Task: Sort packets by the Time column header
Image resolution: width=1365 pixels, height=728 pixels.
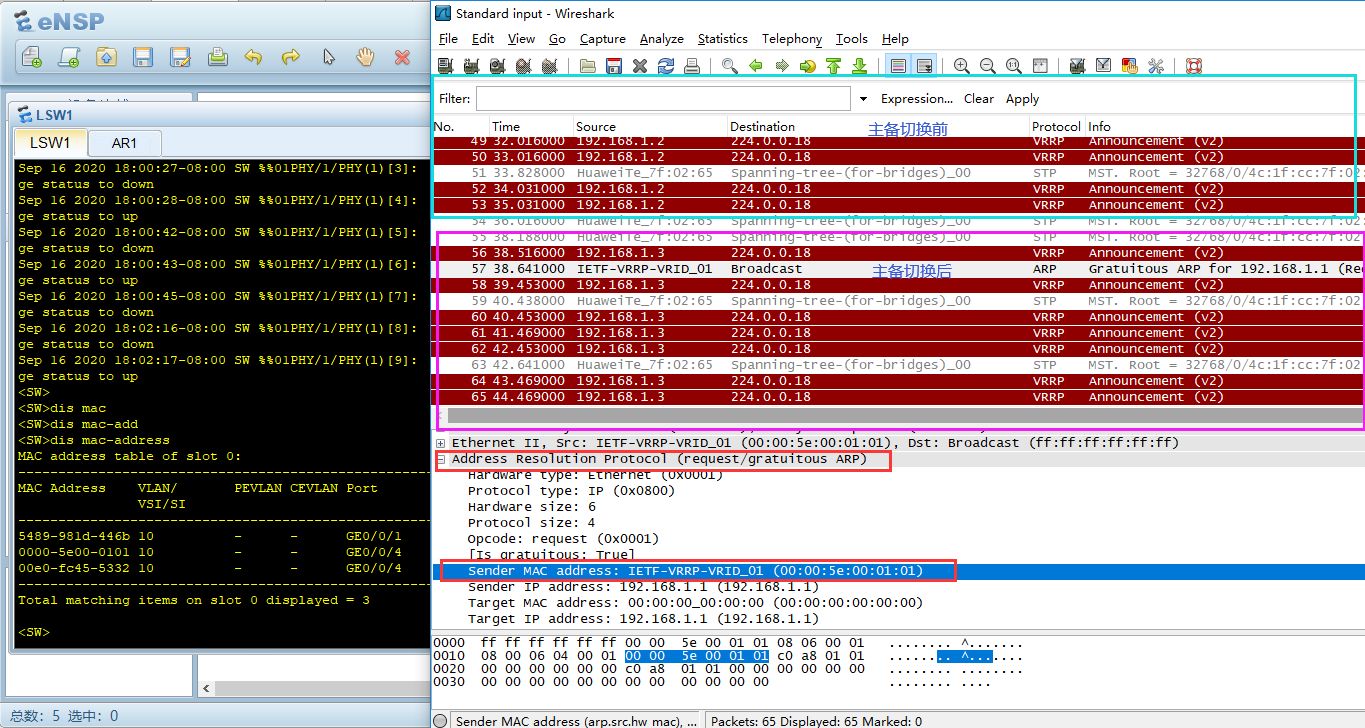Action: (531, 126)
